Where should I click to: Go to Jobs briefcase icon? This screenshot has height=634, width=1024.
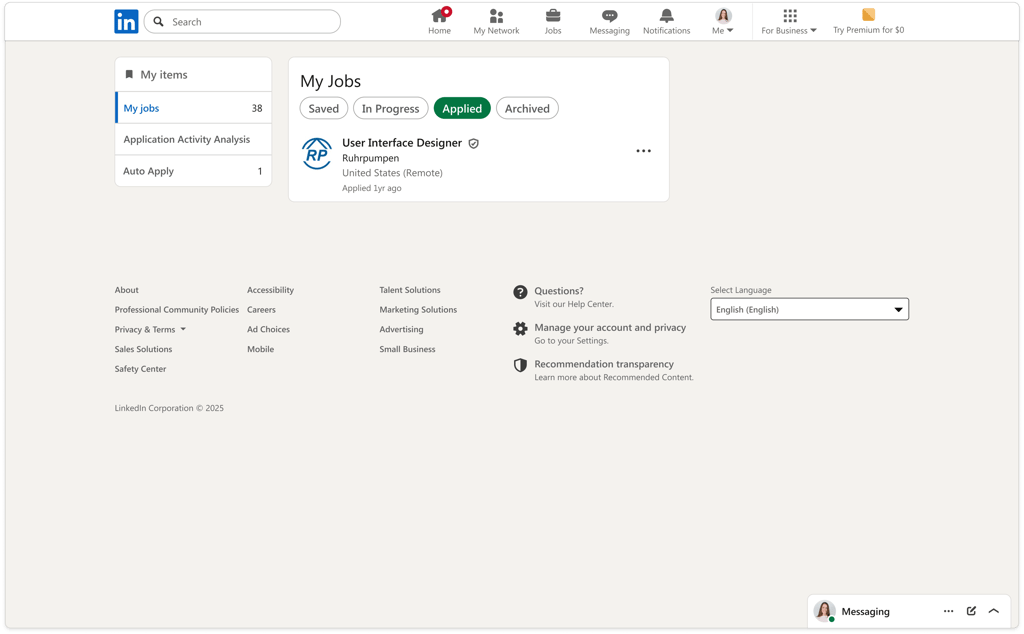(x=553, y=16)
